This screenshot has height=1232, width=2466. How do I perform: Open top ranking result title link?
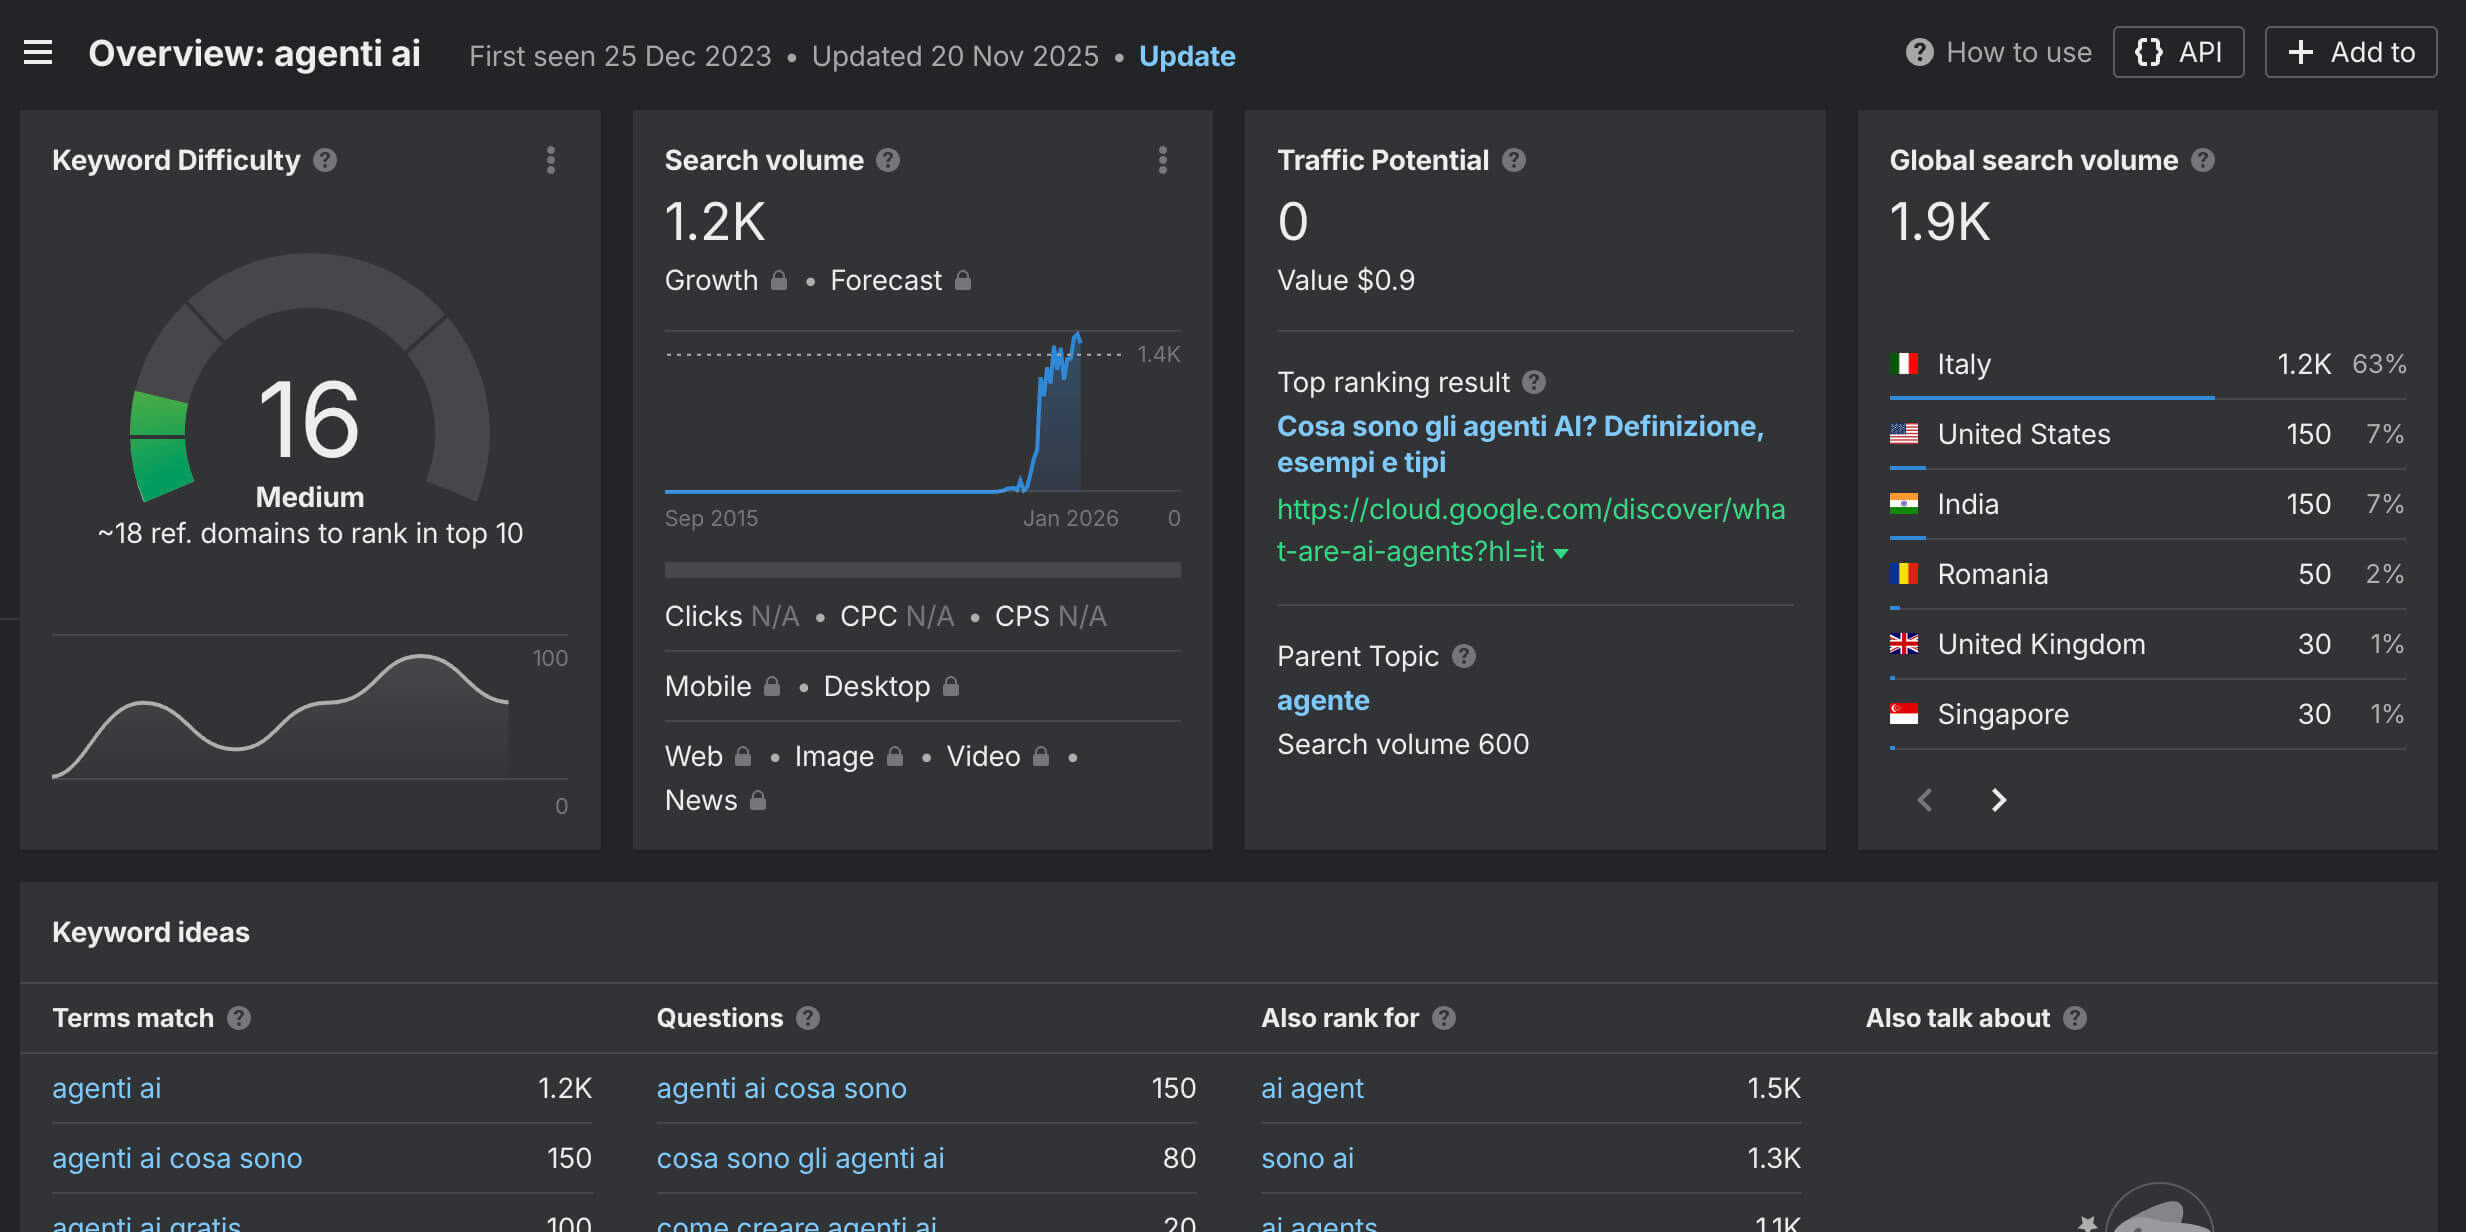[x=1520, y=444]
